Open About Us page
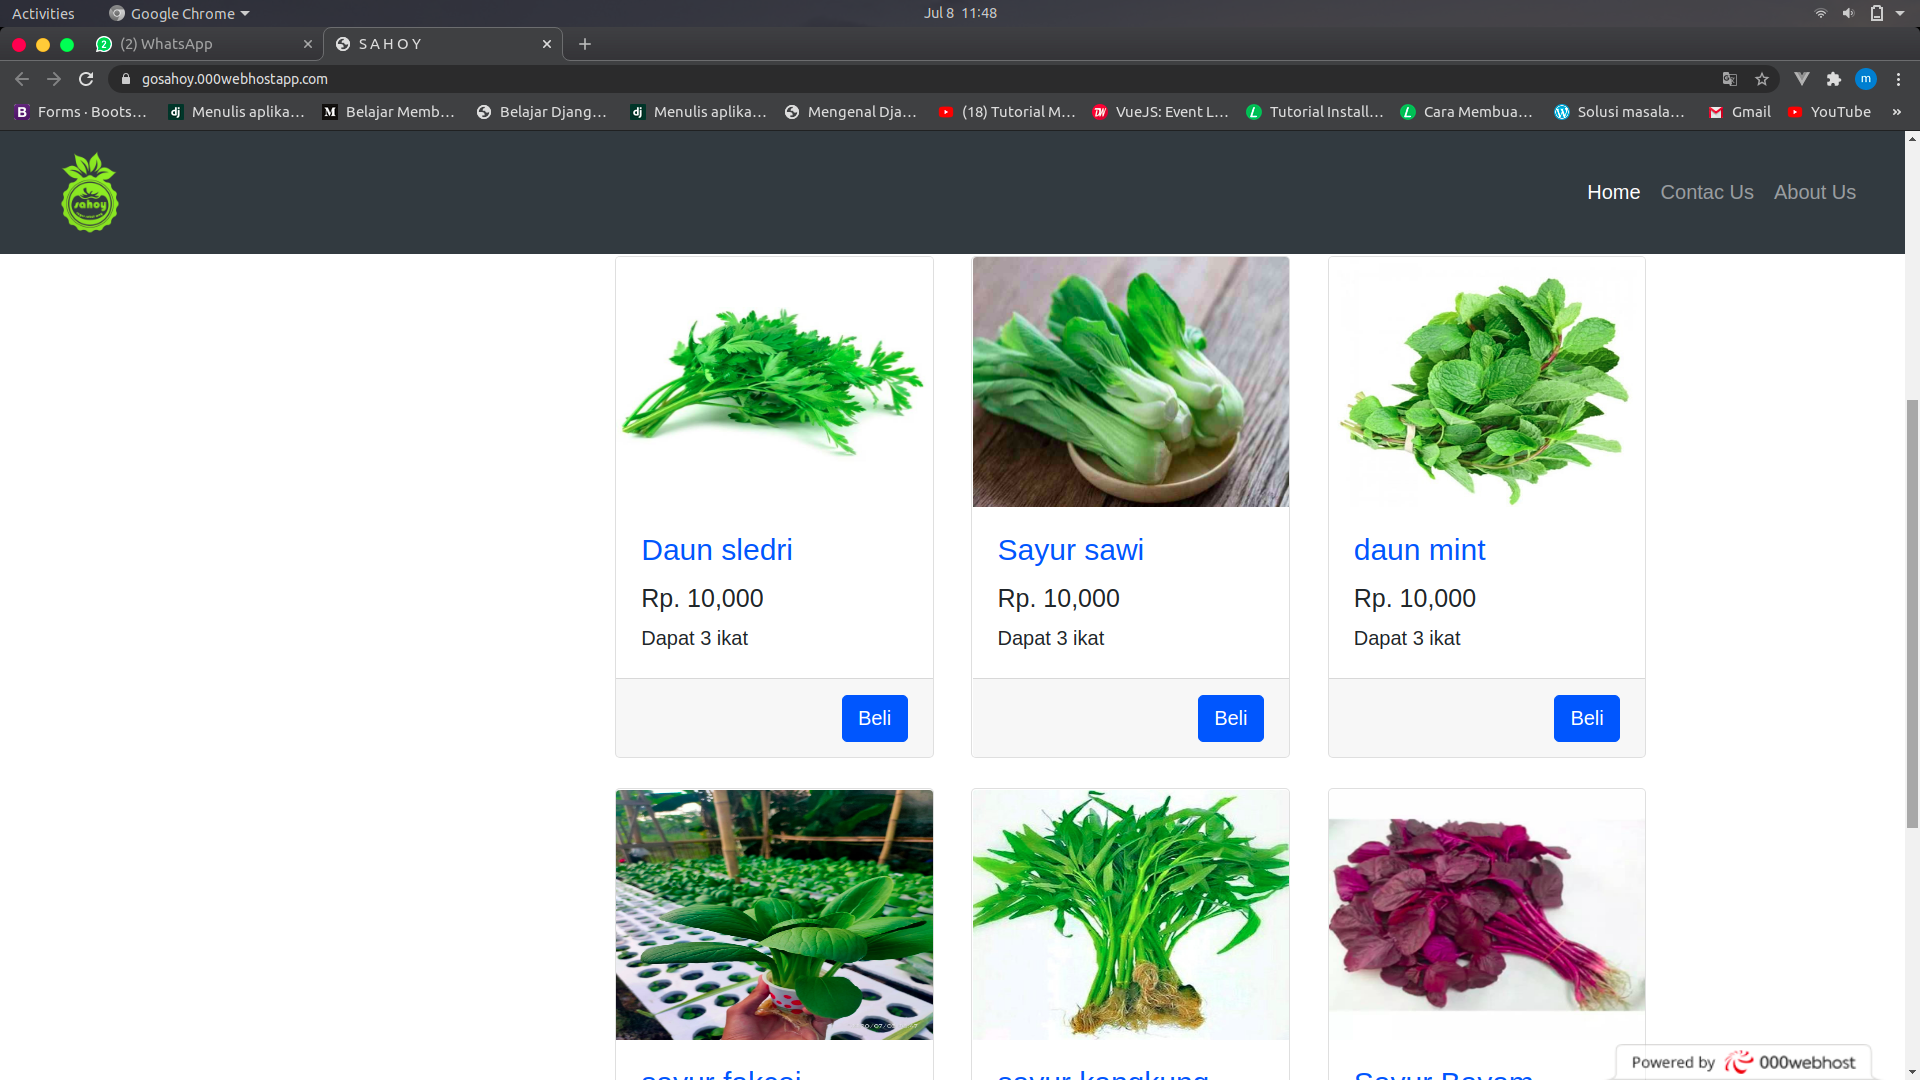Viewport: 1920px width, 1080px height. pos(1814,192)
